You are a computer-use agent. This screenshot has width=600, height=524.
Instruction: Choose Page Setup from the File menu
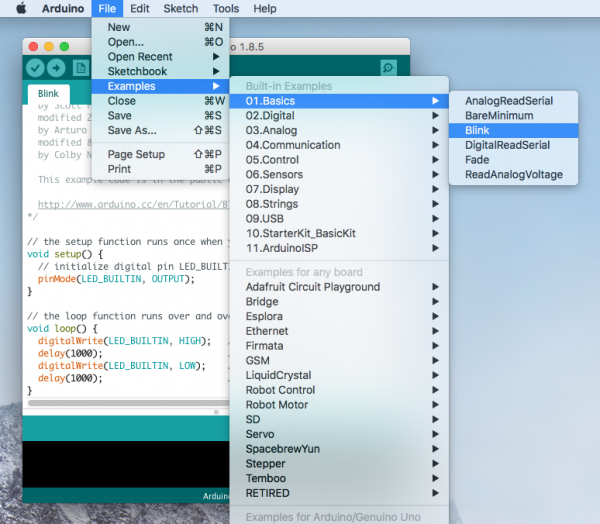(x=160, y=154)
